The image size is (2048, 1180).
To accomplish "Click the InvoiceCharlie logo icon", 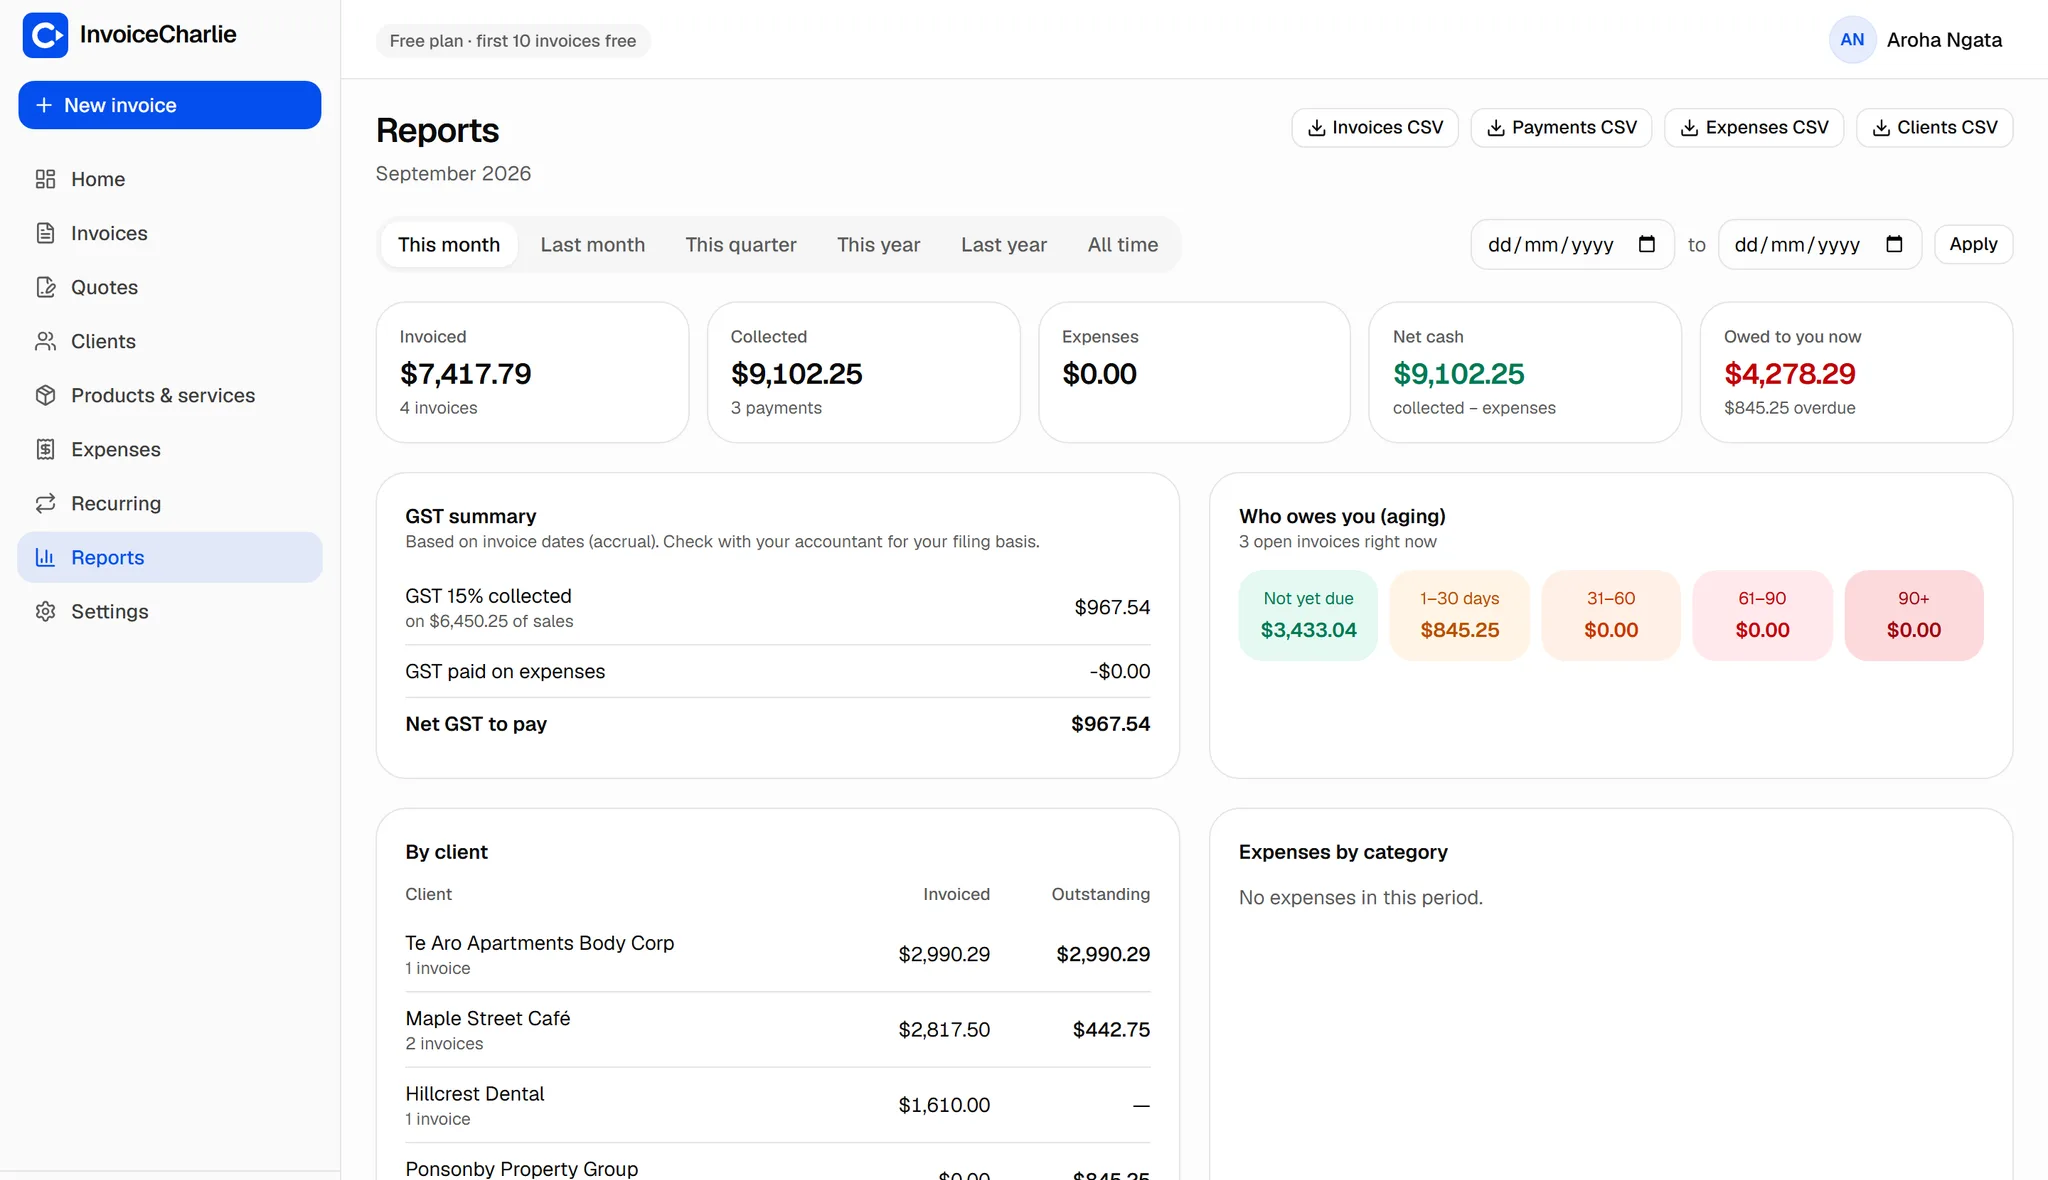I will tap(45, 35).
